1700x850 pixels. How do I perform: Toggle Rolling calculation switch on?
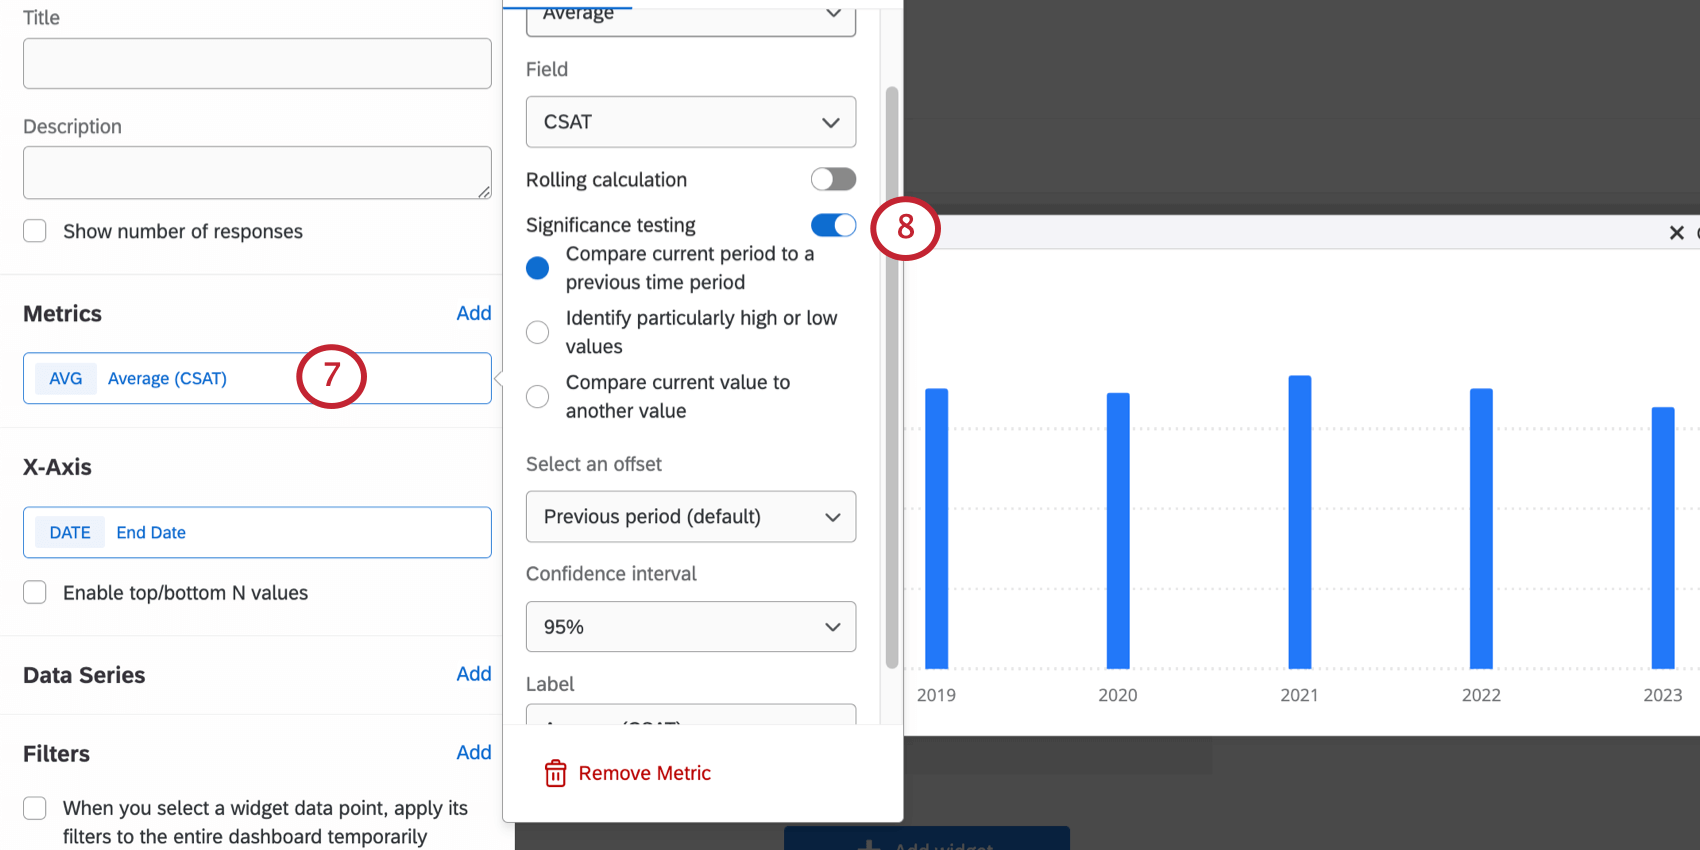pos(833,179)
